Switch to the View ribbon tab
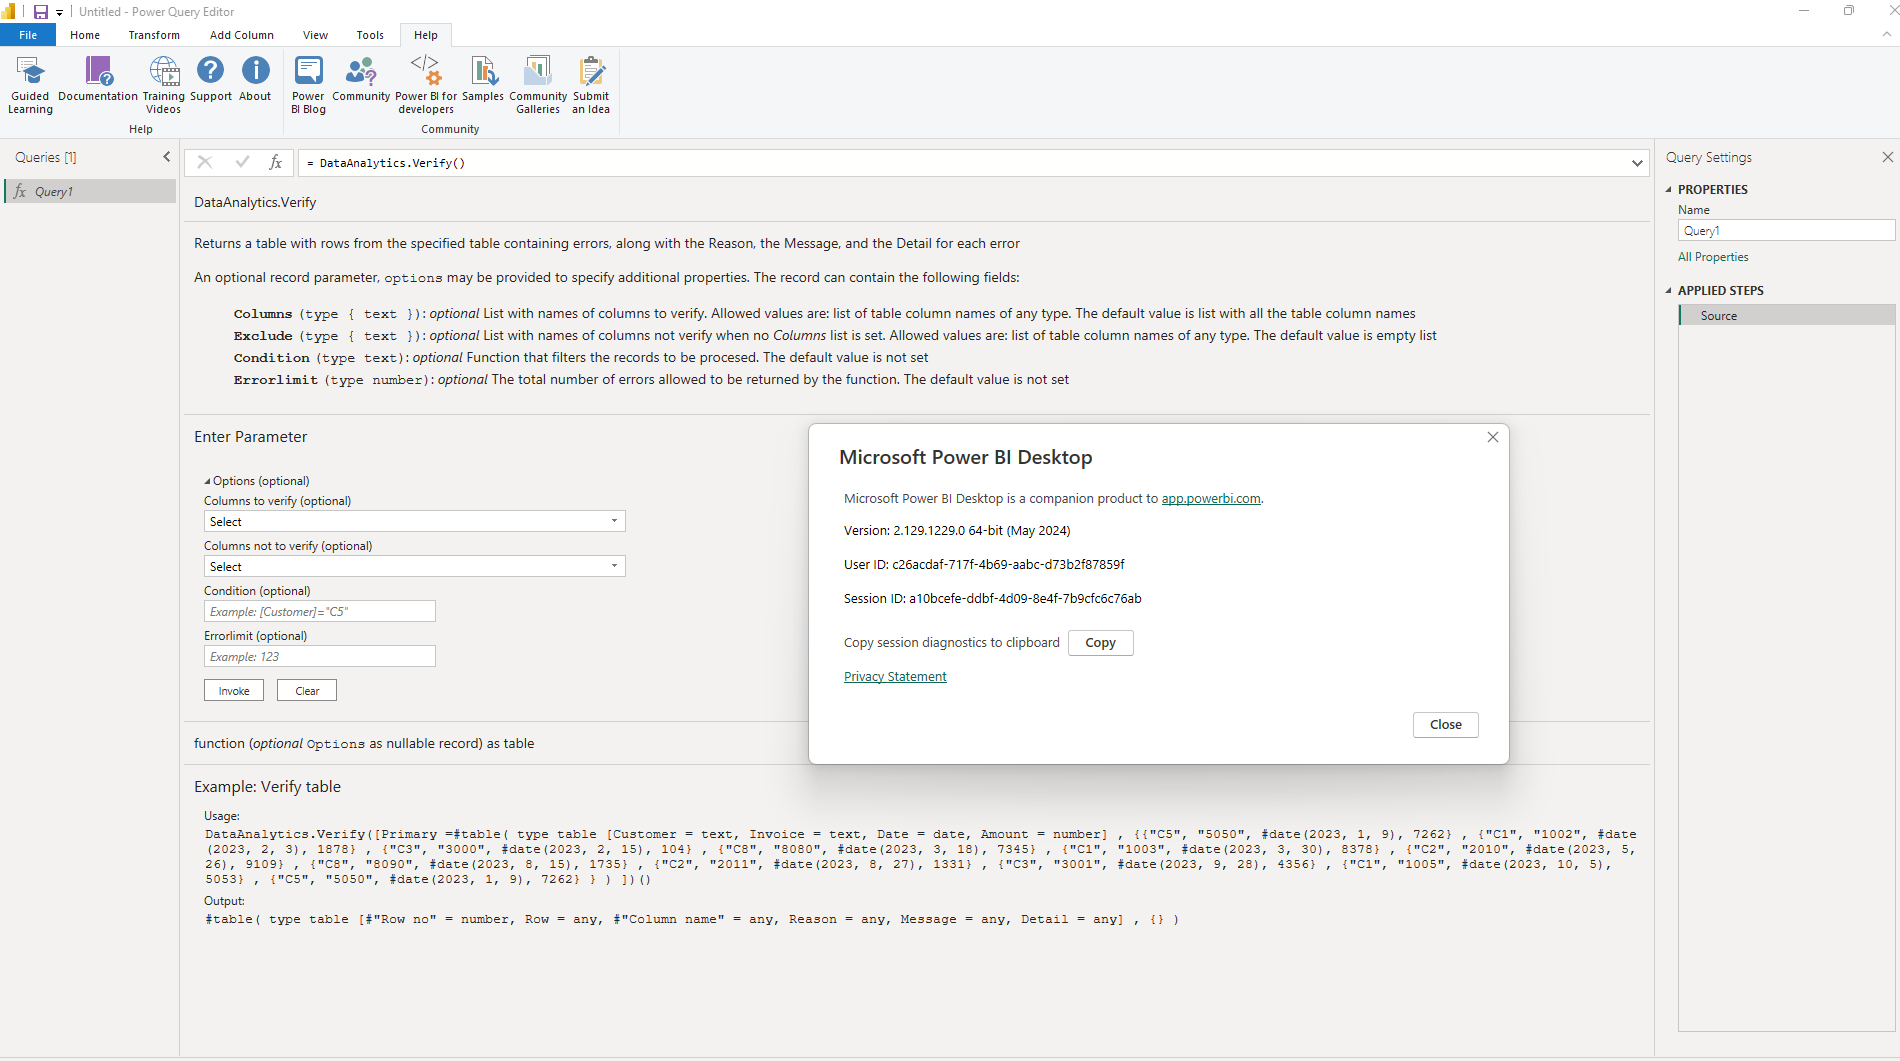1900x1061 pixels. point(315,35)
